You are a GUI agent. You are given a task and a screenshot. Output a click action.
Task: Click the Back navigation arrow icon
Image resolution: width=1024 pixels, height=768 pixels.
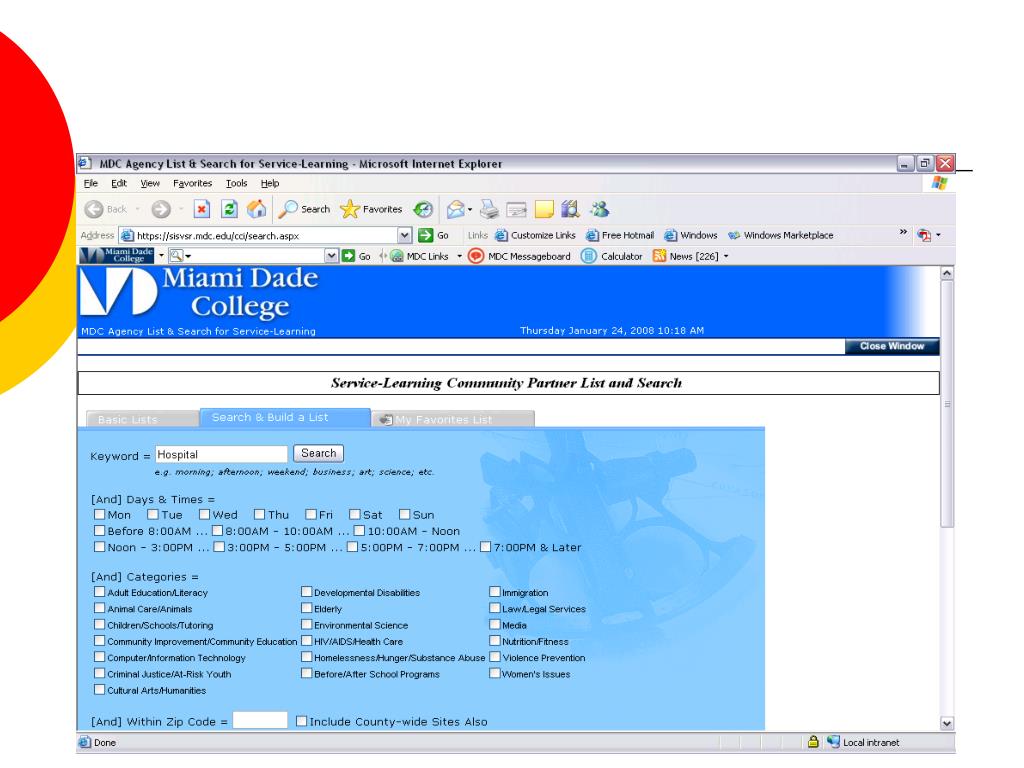pos(94,209)
